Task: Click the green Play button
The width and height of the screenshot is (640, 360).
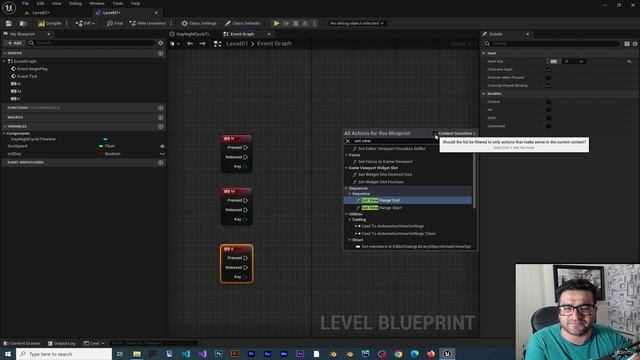Action: [x=276, y=23]
